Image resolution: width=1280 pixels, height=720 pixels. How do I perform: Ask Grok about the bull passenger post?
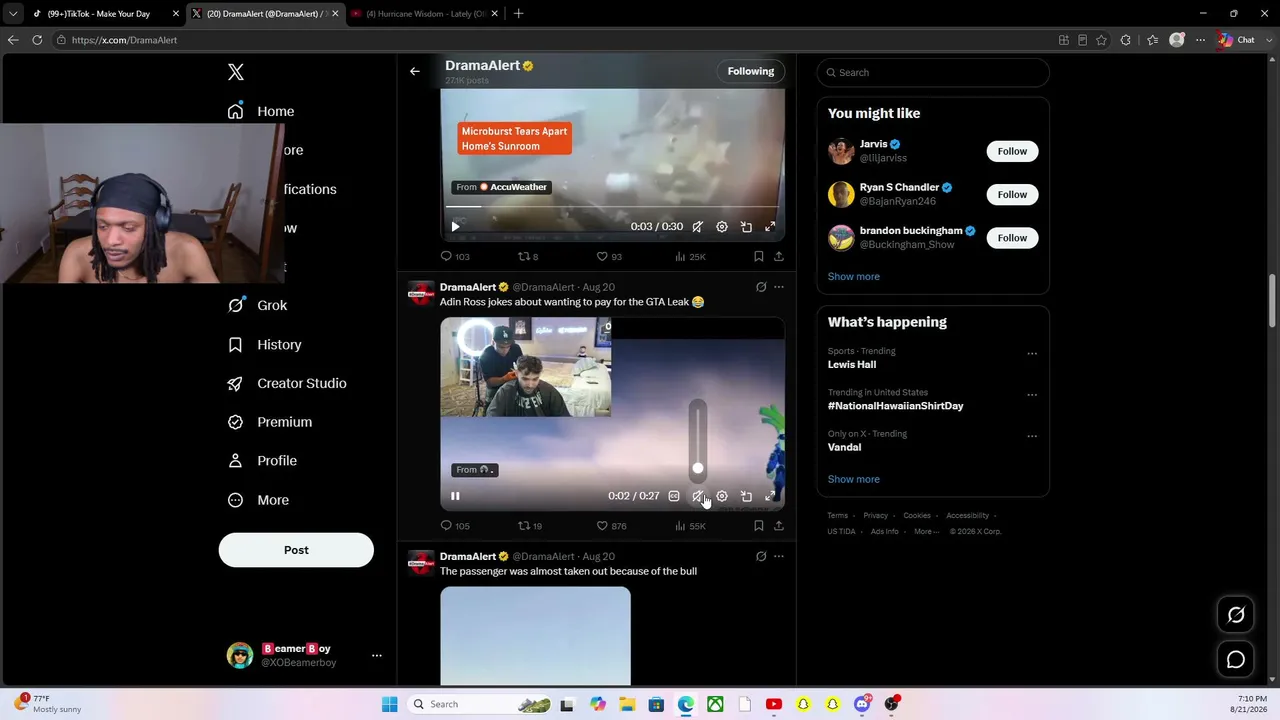click(x=761, y=556)
